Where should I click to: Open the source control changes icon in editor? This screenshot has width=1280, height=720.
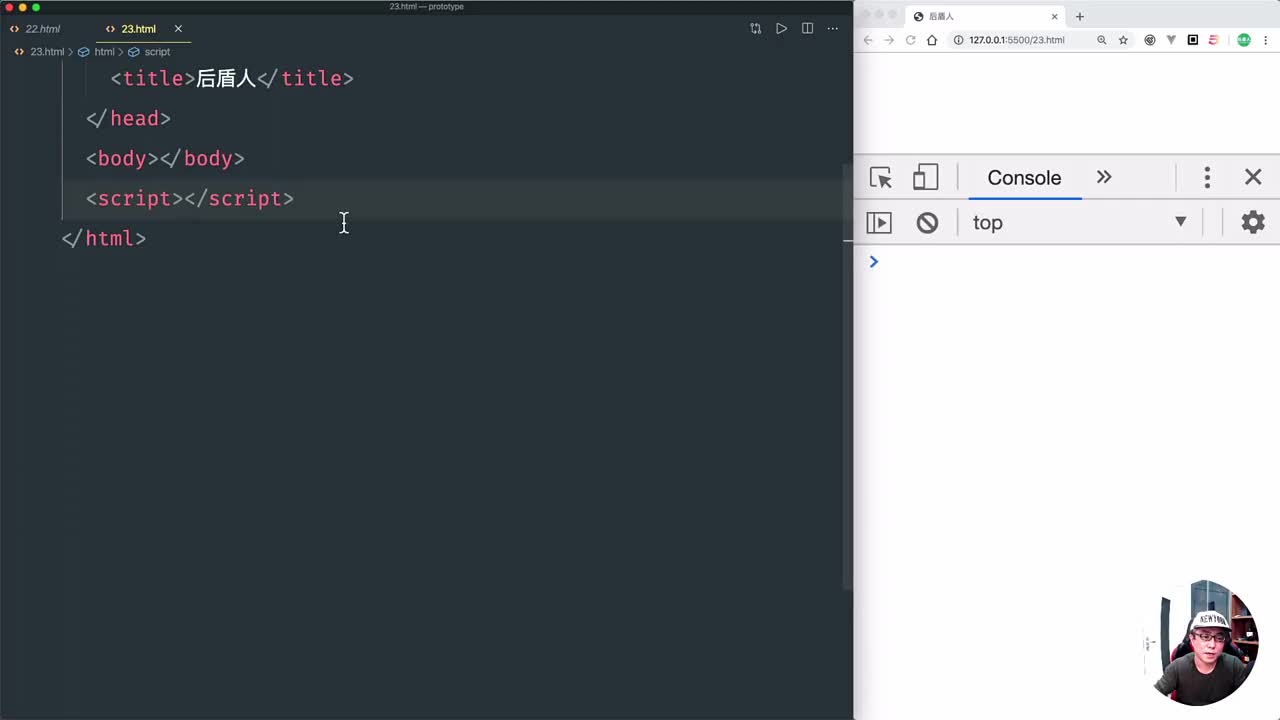pos(755,29)
